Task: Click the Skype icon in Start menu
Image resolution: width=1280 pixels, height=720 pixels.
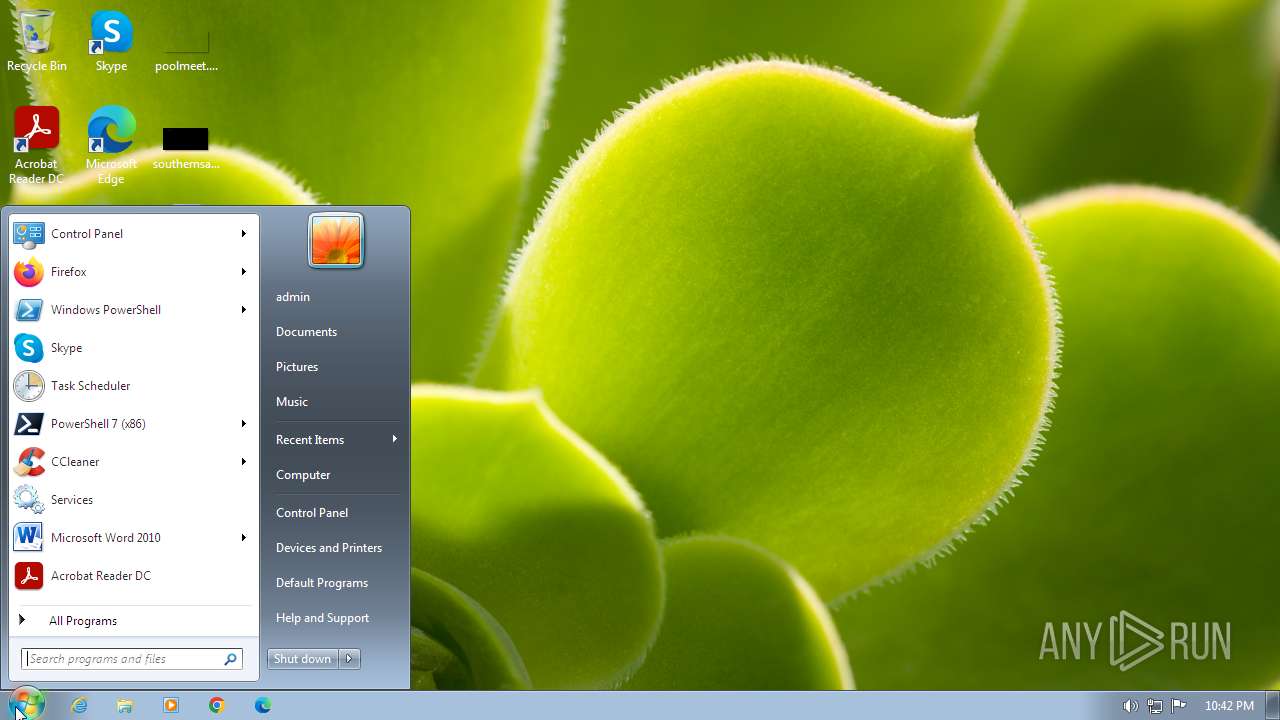Action: point(29,348)
